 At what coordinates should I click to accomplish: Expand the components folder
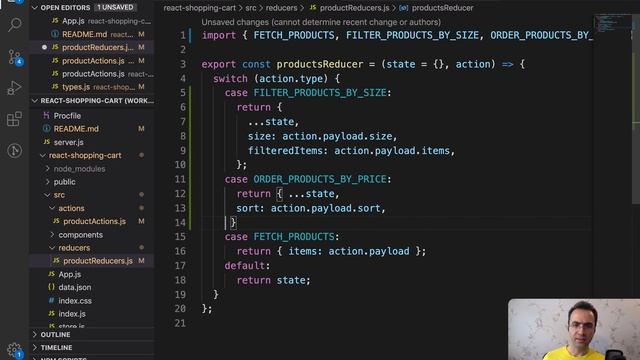pyautogui.click(x=80, y=235)
